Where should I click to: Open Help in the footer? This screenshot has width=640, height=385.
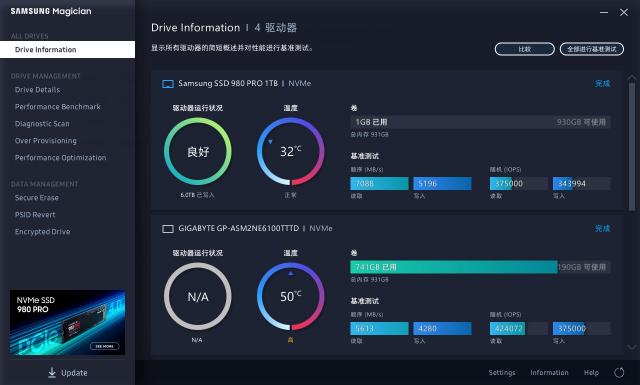tap(591, 372)
